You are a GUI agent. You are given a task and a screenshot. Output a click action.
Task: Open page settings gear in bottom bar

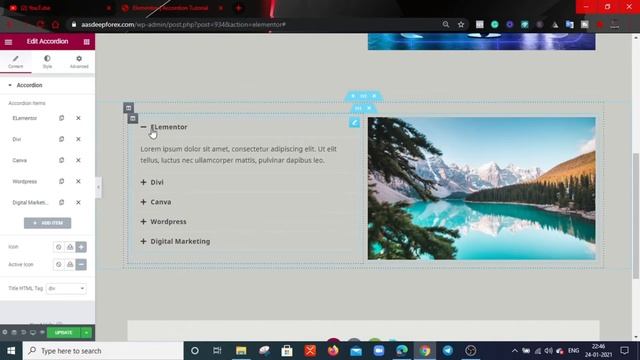click(5, 333)
